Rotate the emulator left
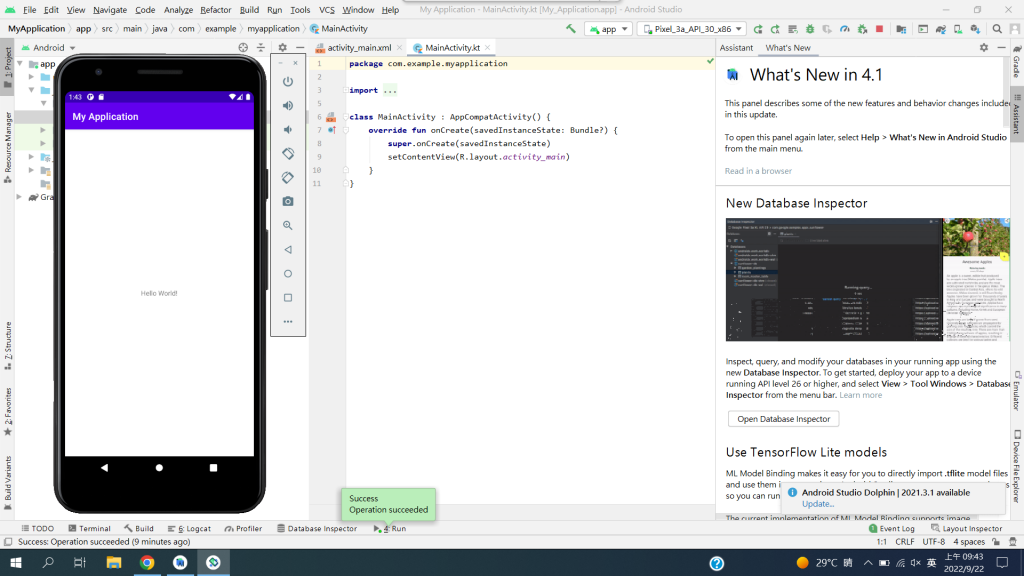1024x576 pixels. pyautogui.click(x=288, y=153)
